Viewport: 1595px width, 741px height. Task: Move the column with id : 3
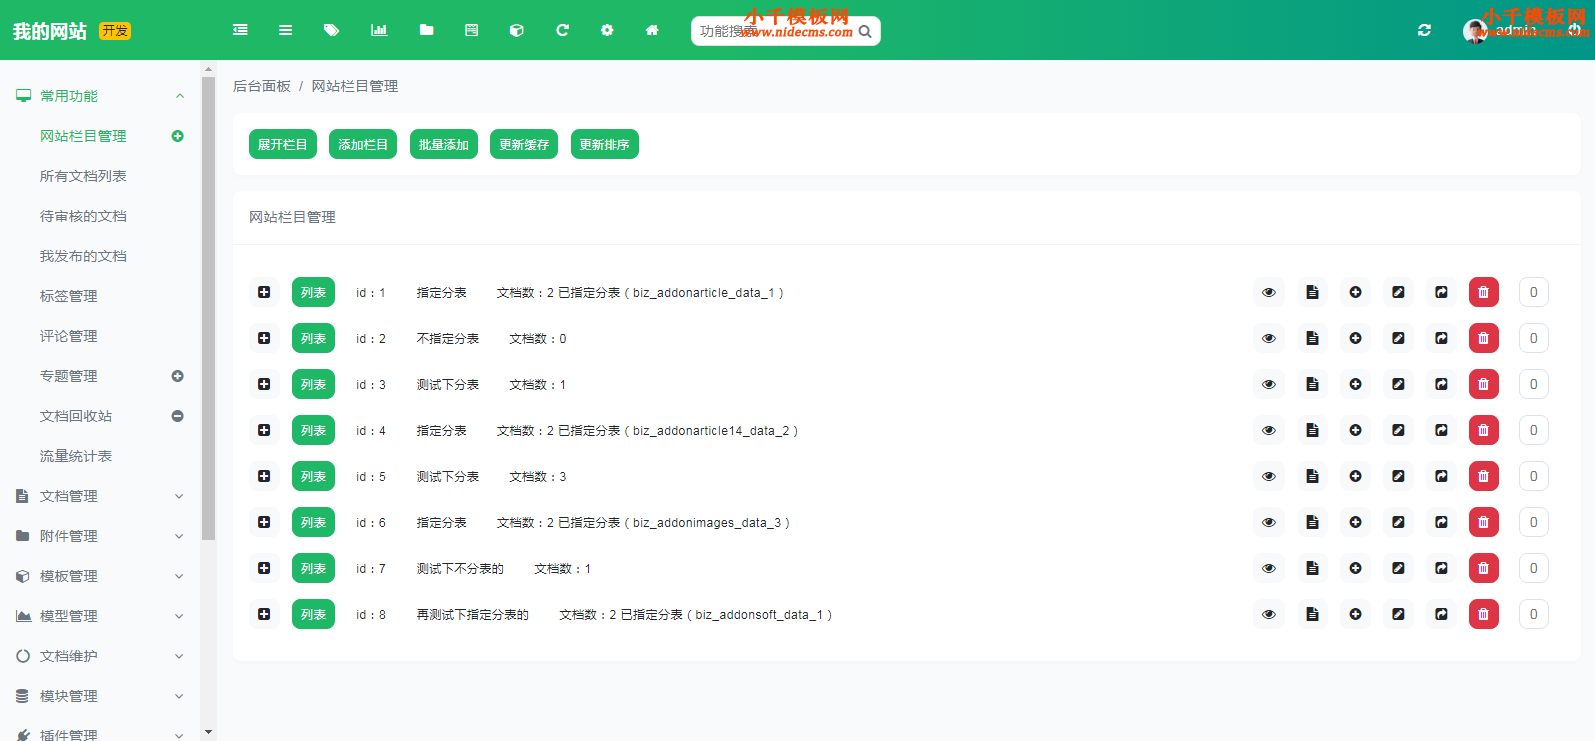(1441, 384)
